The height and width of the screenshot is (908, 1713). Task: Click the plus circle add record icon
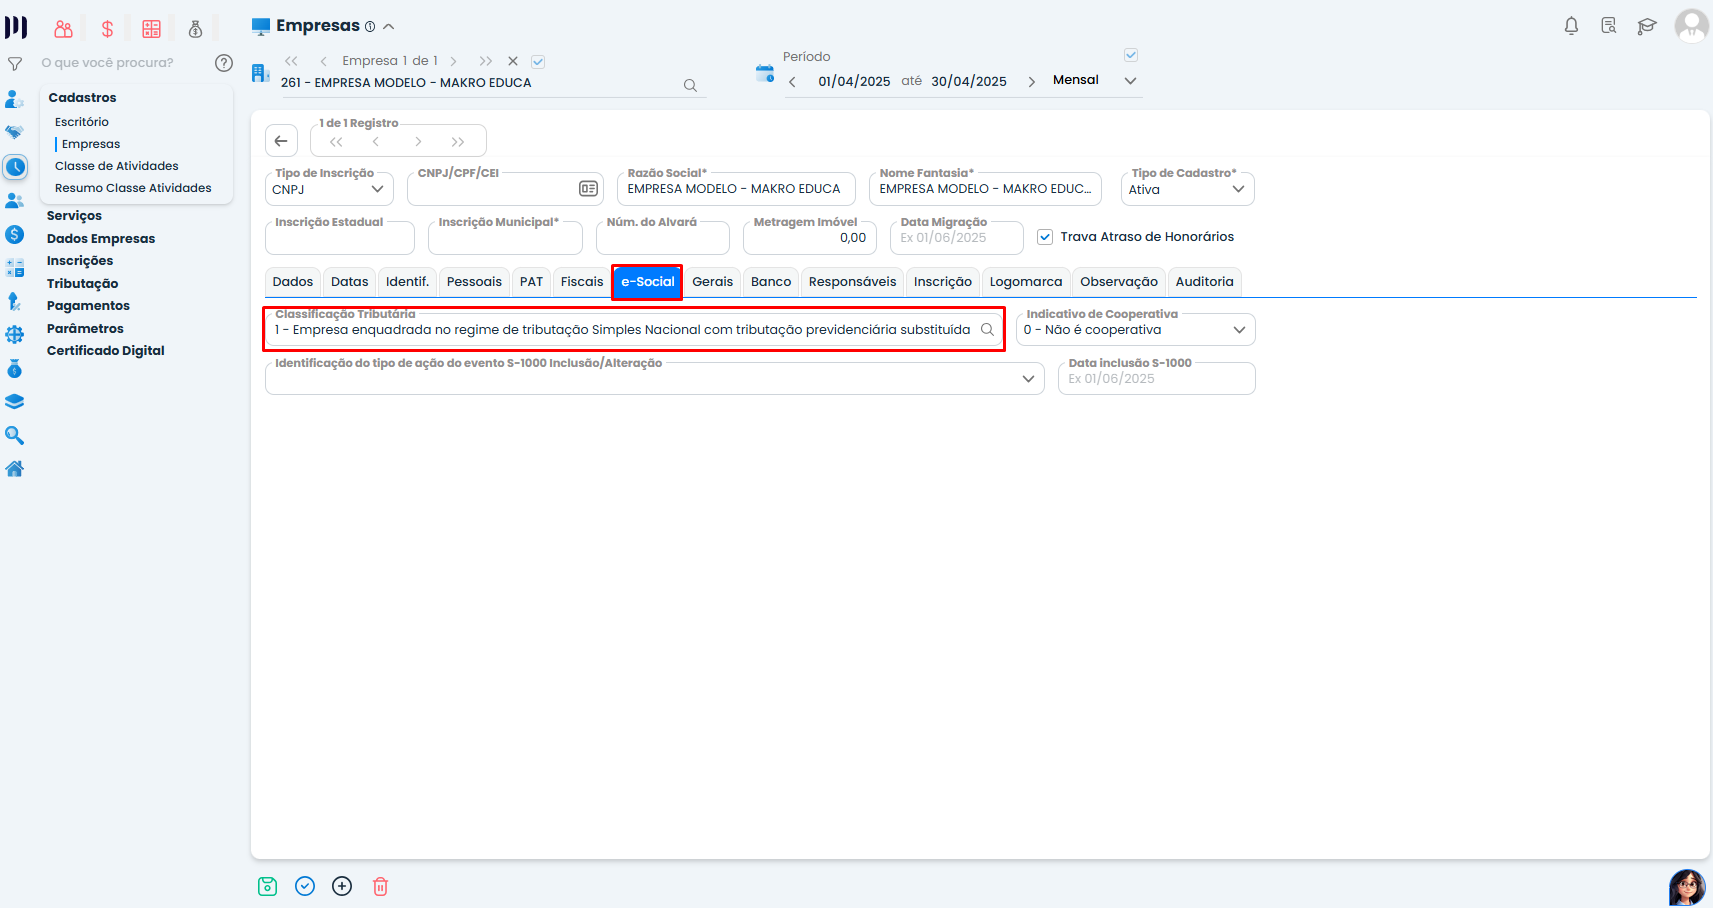click(342, 886)
